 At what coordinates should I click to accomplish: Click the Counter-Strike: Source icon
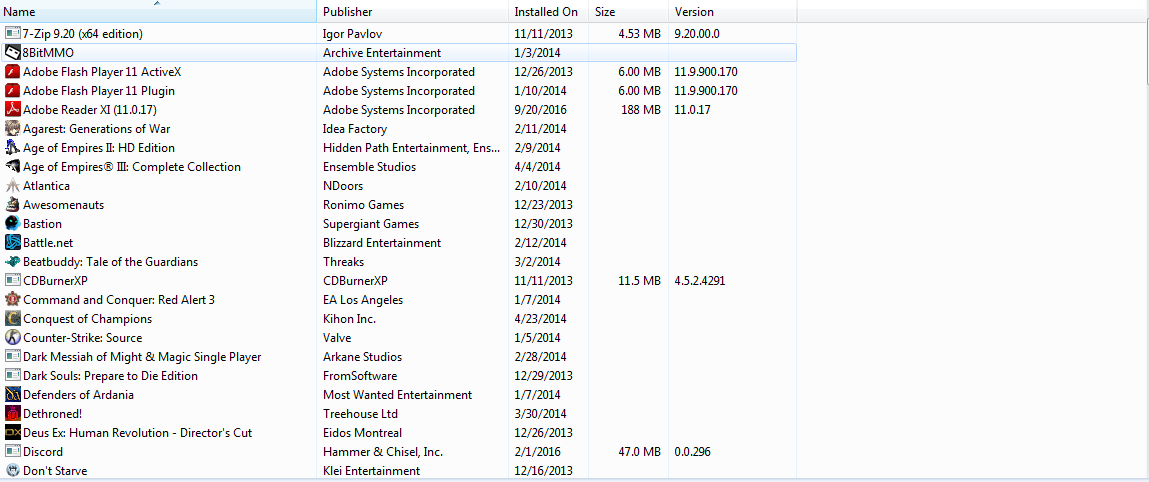click(12, 338)
